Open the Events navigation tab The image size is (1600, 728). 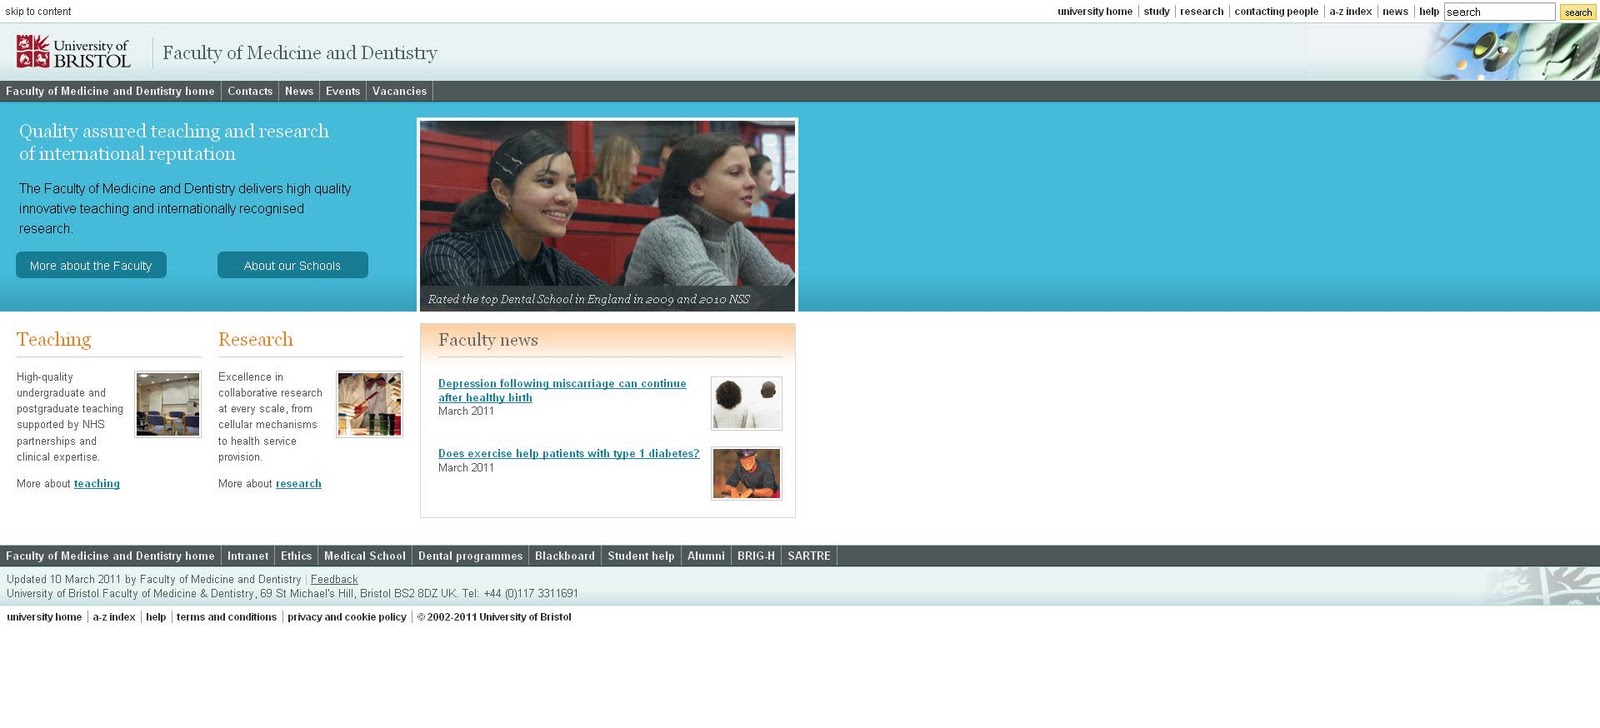(343, 91)
